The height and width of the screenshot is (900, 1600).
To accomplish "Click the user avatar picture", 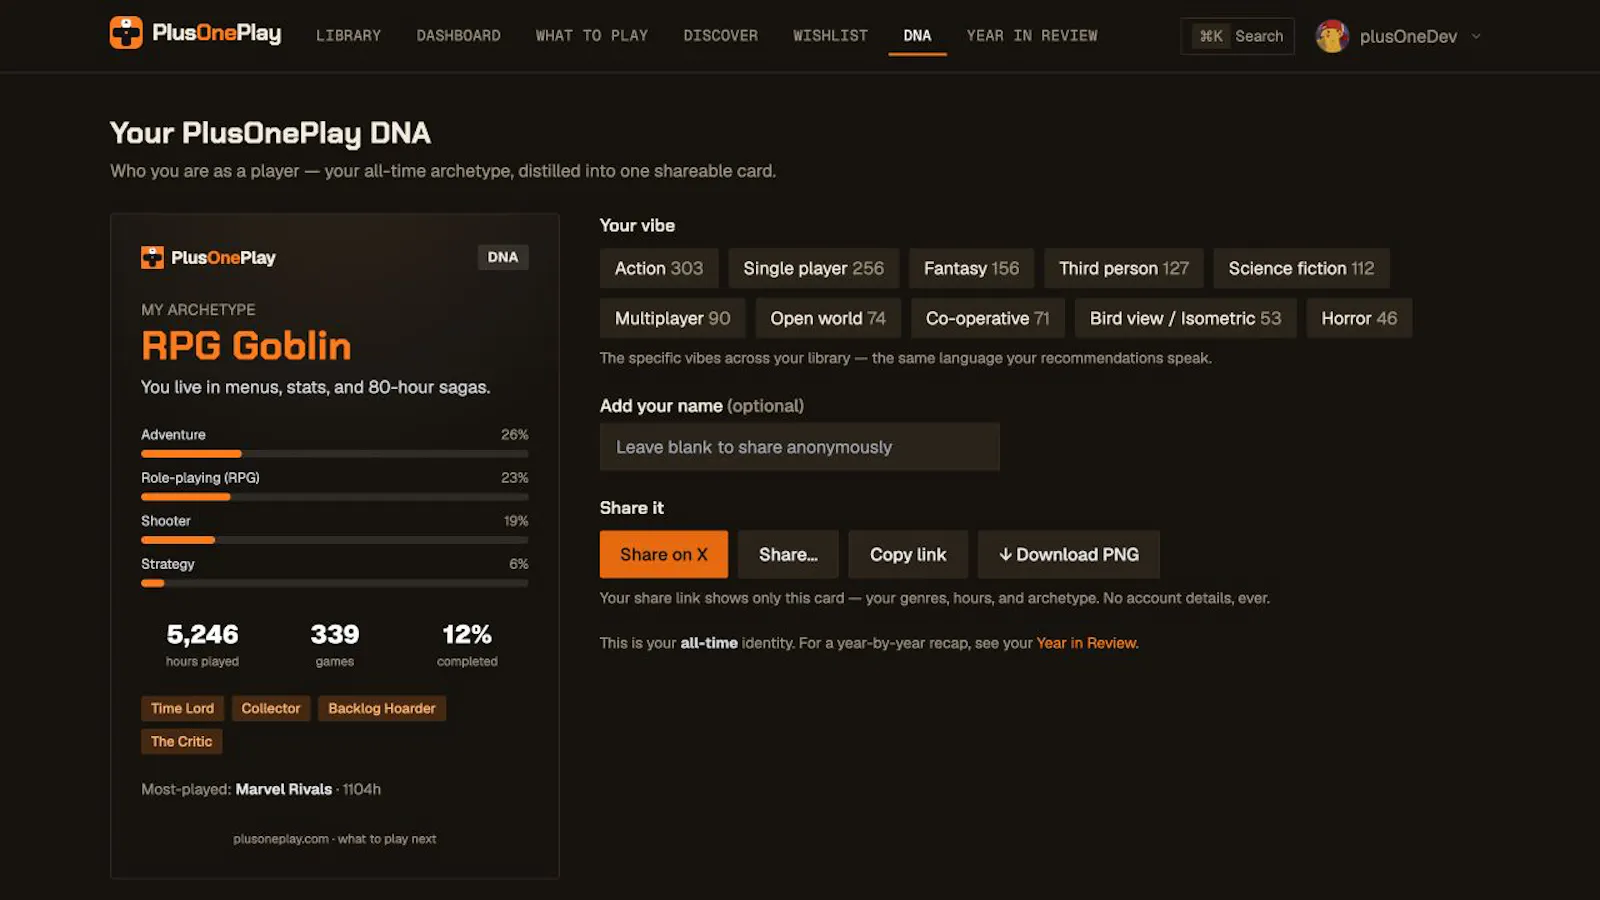I will point(1332,36).
